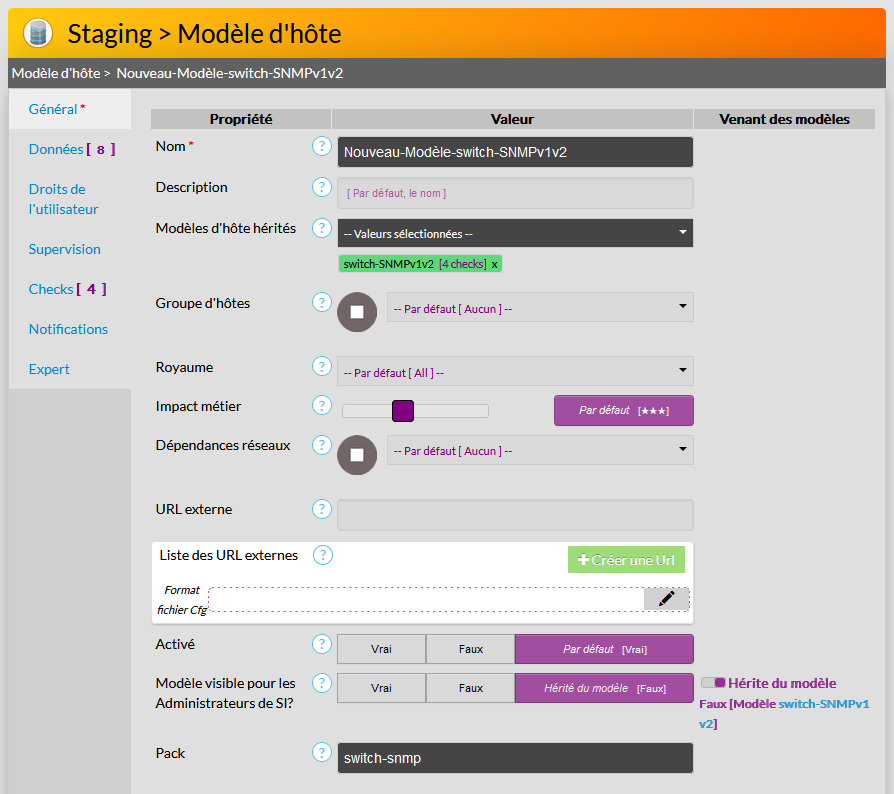The width and height of the screenshot is (894, 794).
Task: Remove the switch-SNMPv1v2 inherited model tag
Action: (494, 264)
